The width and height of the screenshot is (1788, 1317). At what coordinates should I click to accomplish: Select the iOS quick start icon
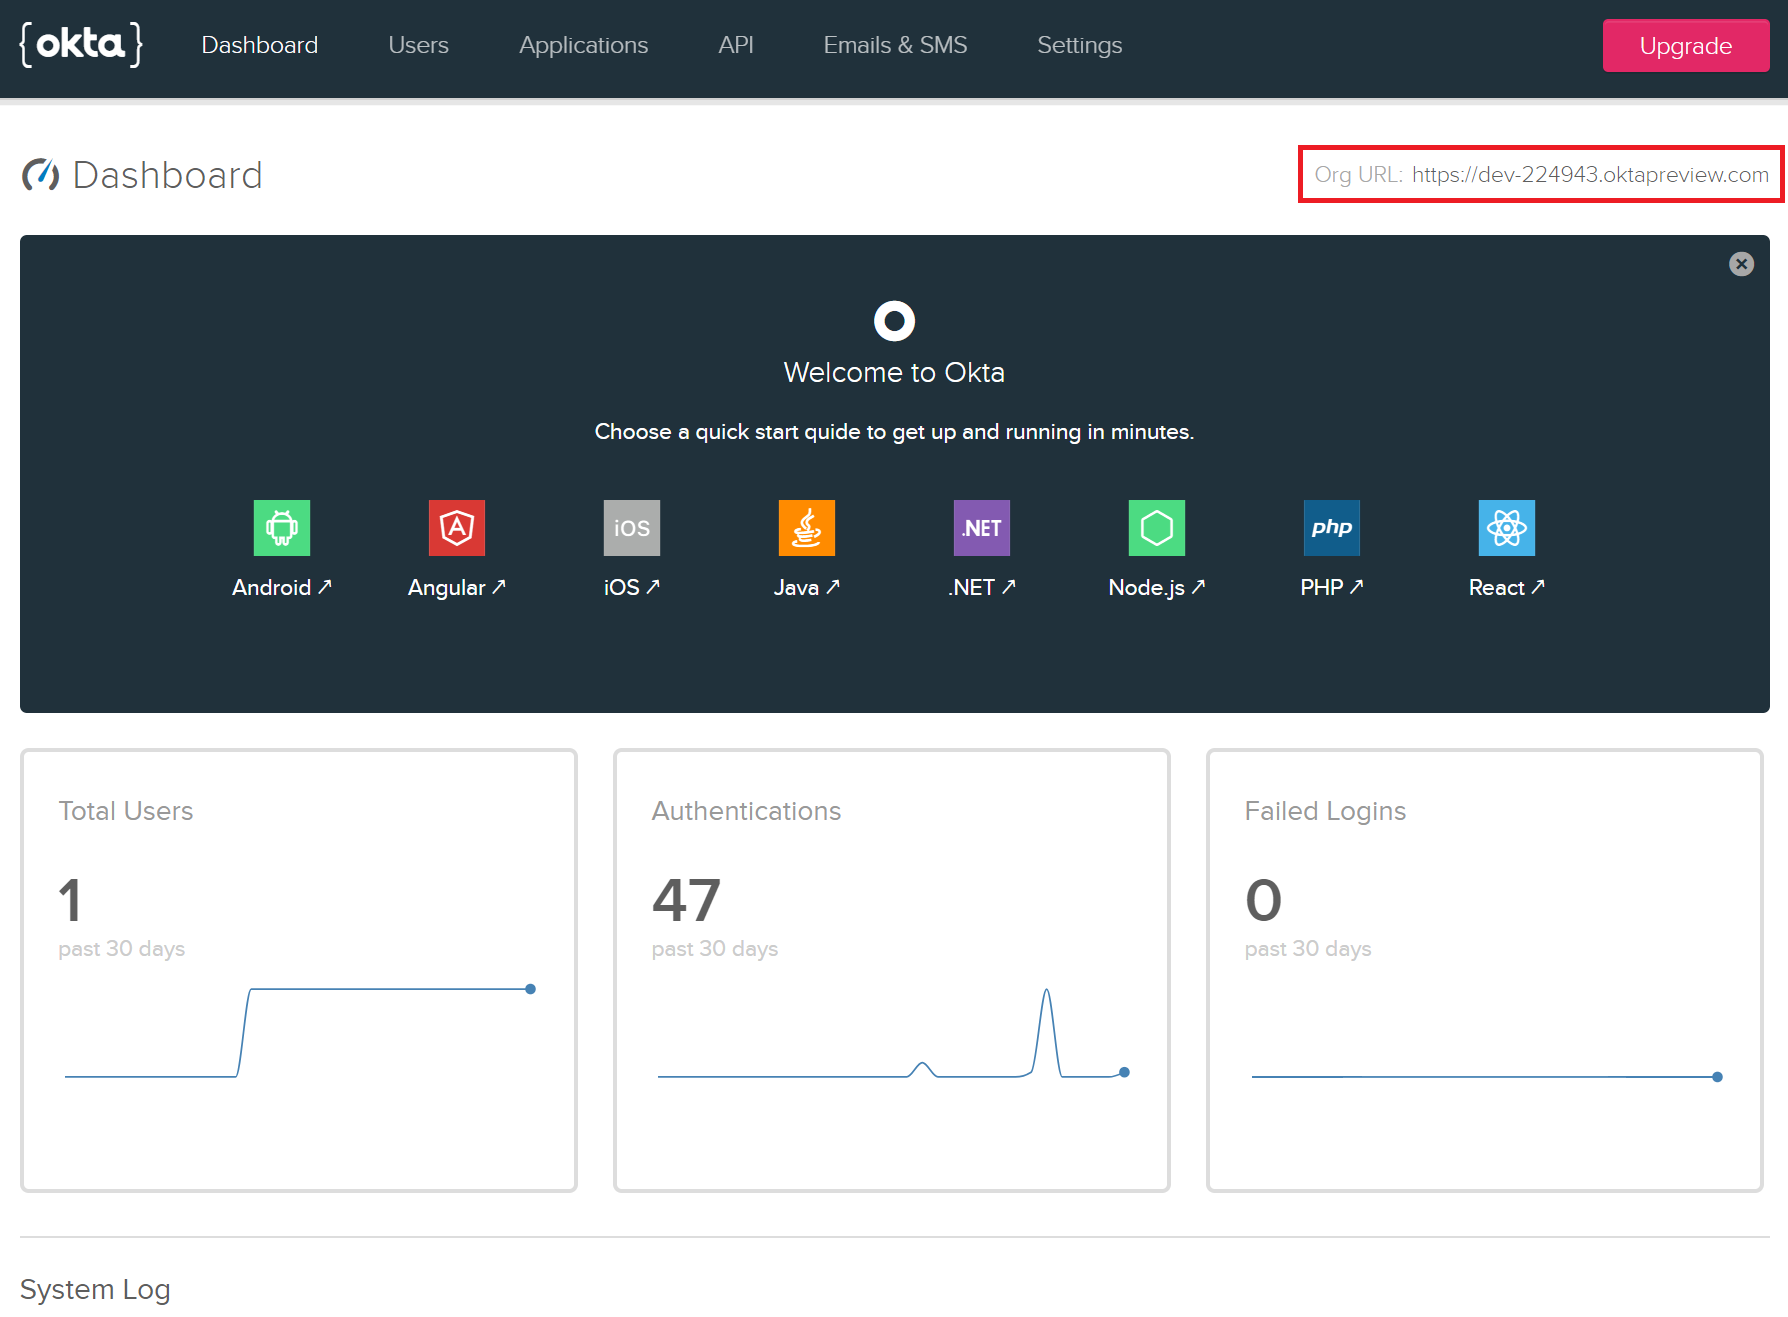click(631, 528)
